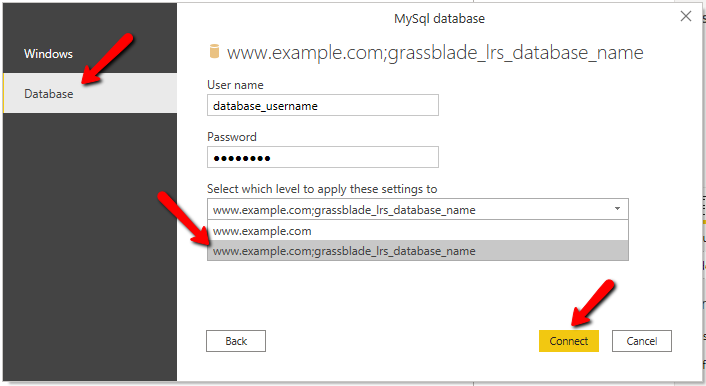Screen dimensions: 706x386
Task: Click the database cylinder icon in header
Action: pyautogui.click(x=214, y=51)
